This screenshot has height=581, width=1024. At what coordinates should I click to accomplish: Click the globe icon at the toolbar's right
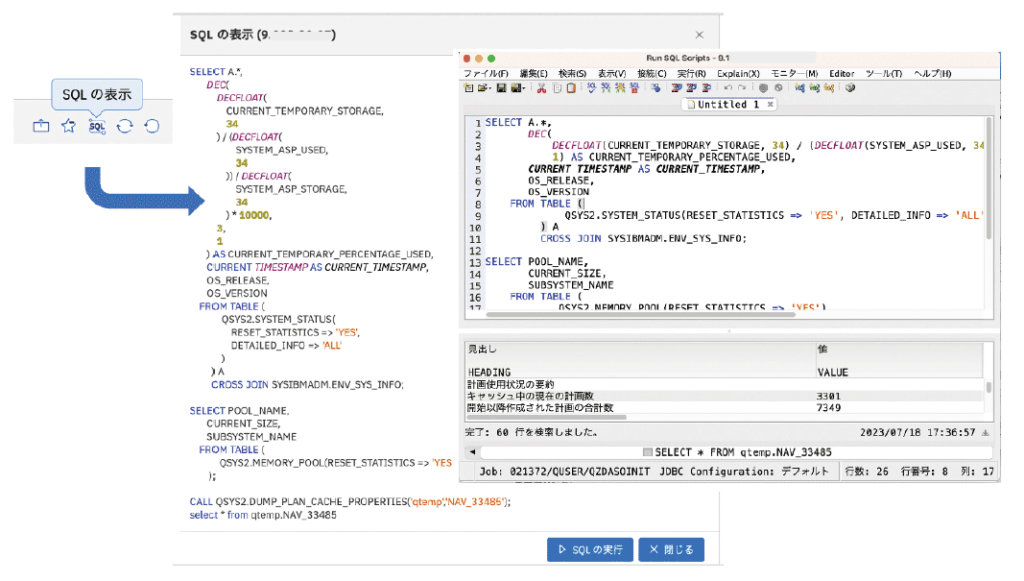(849, 89)
